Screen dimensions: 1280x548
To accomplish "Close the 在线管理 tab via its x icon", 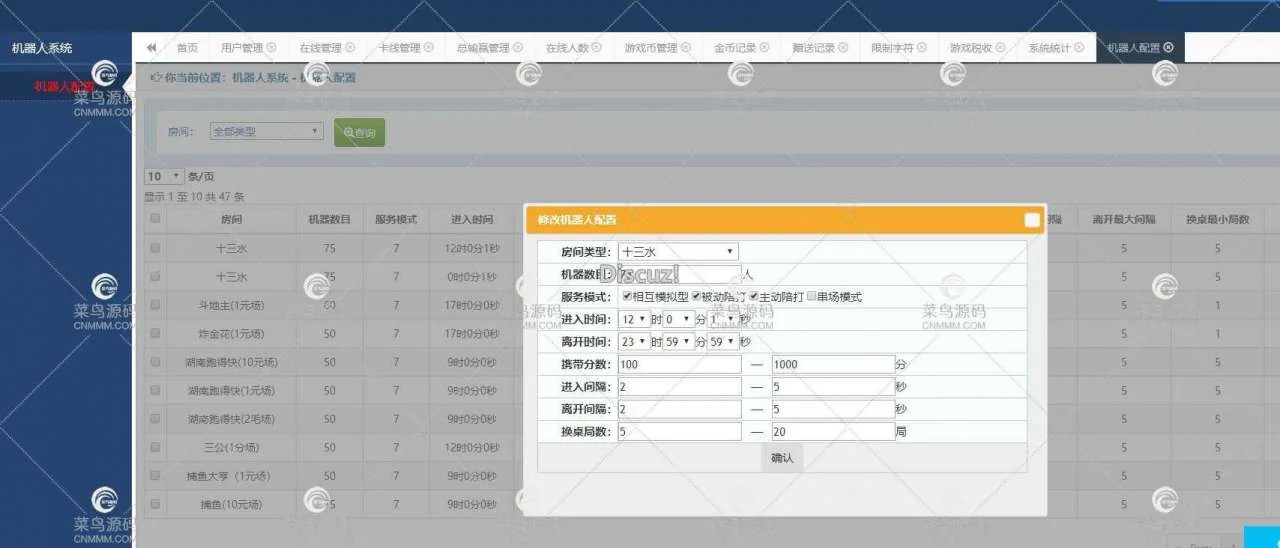I will 350,48.
